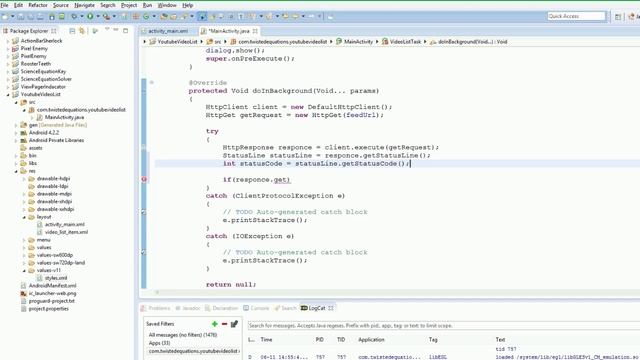The image size is (640, 360).
Task: Expand the RoosterTeeth project
Action: point(8,64)
